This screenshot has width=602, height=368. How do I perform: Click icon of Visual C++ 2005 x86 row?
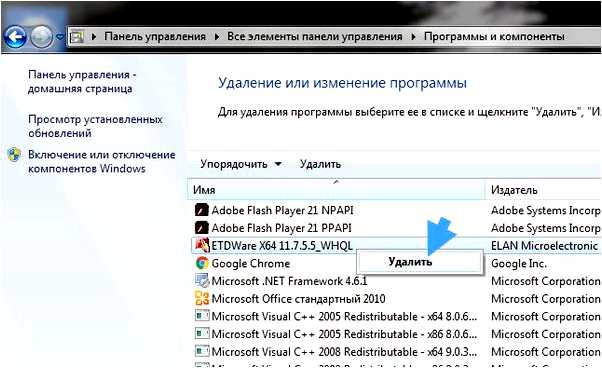[x=202, y=333]
